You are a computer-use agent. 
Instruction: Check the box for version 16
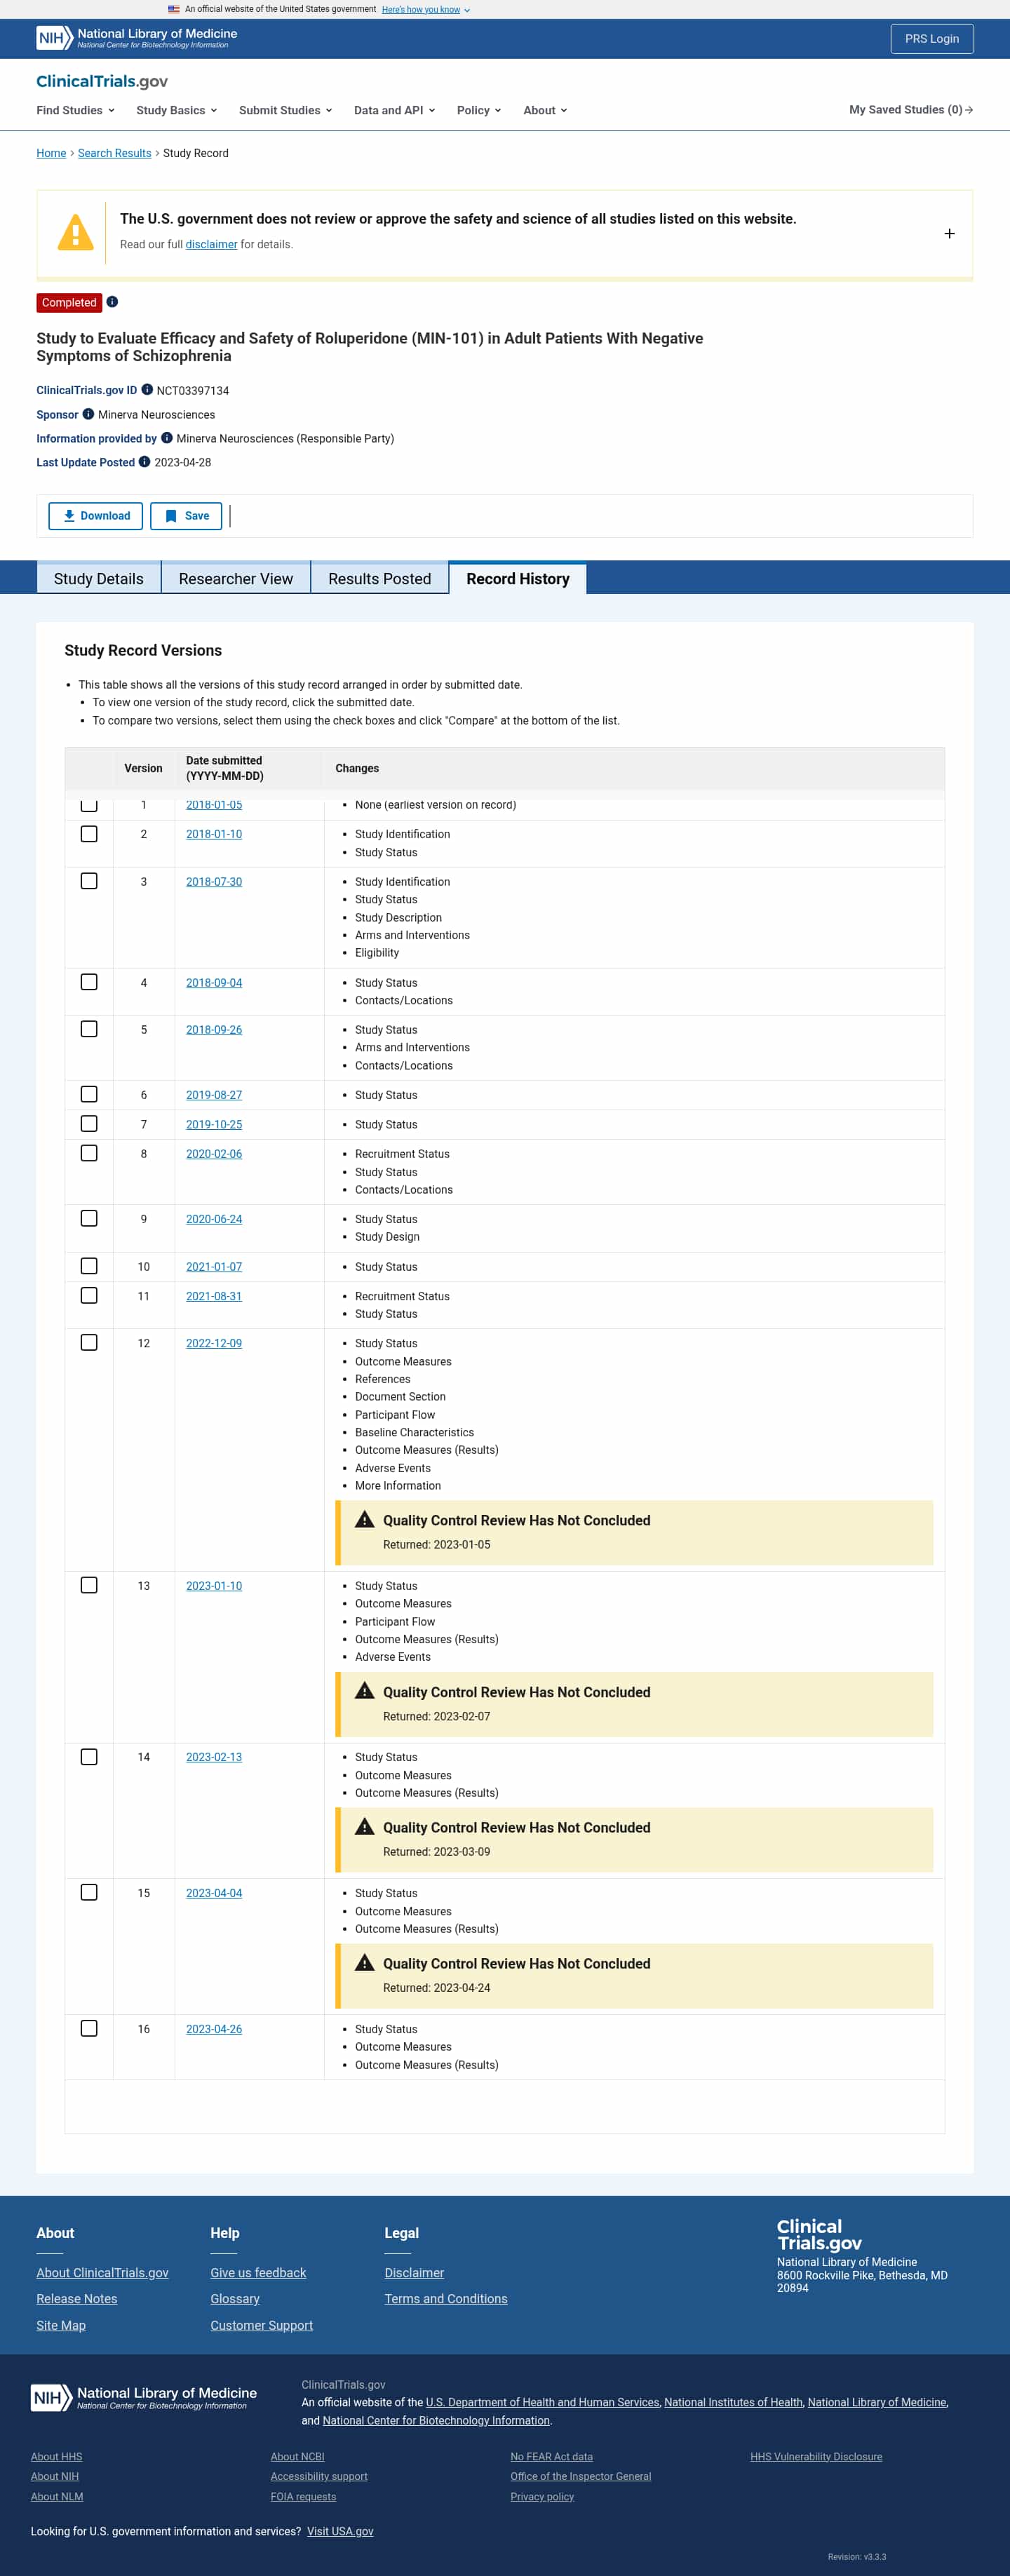(x=89, y=2028)
